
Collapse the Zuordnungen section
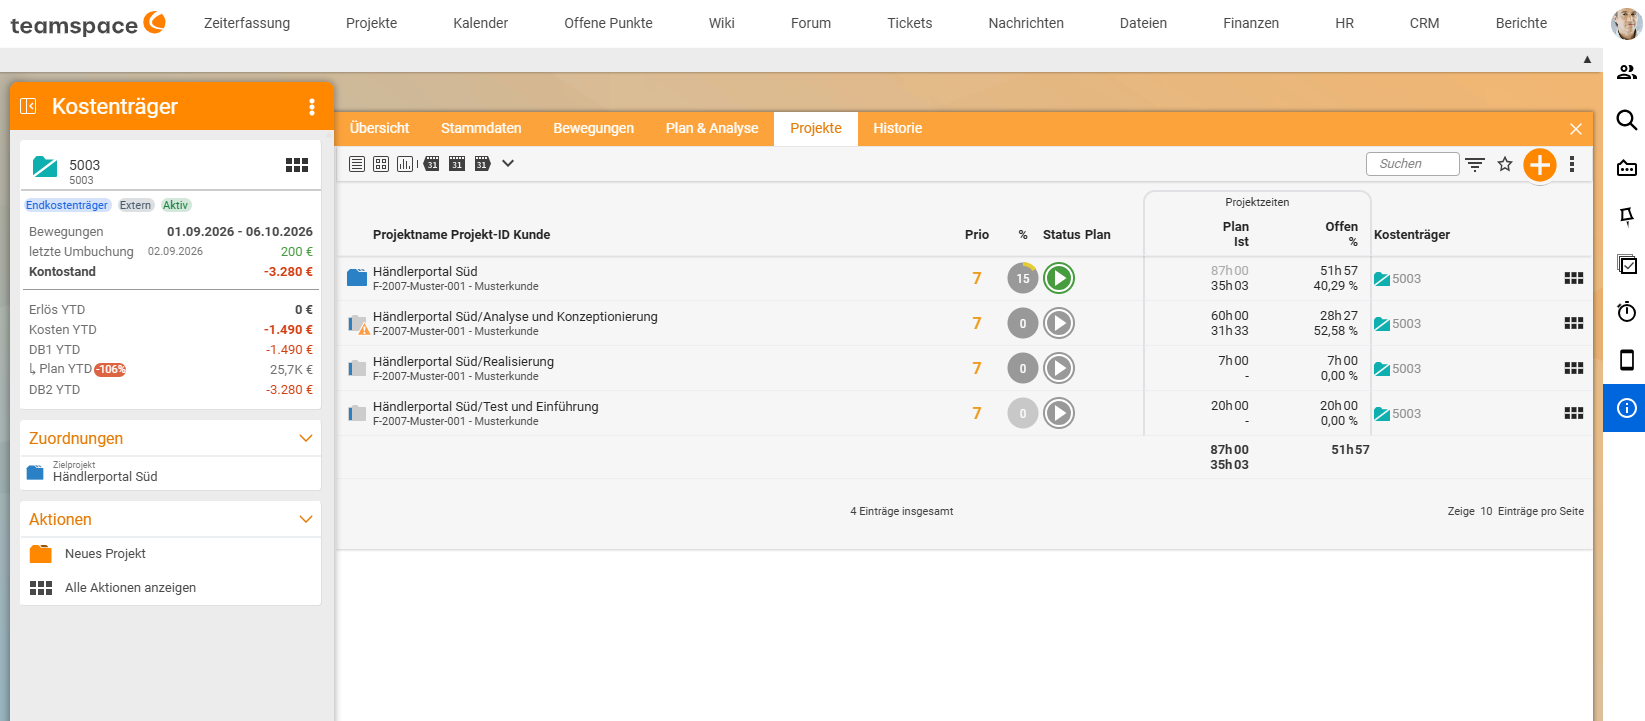306,438
